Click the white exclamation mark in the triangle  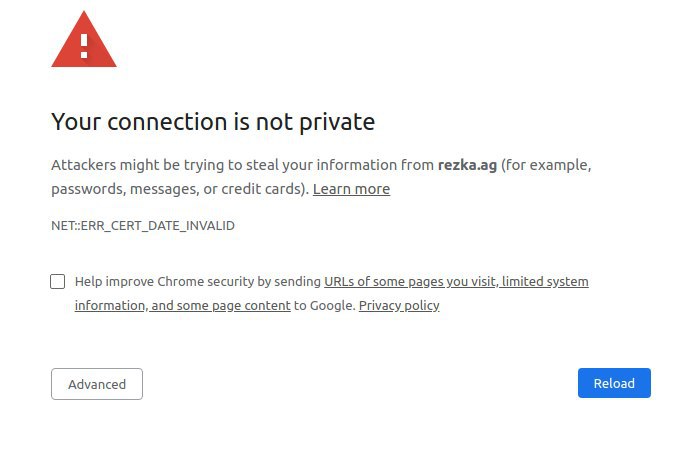click(x=84, y=47)
